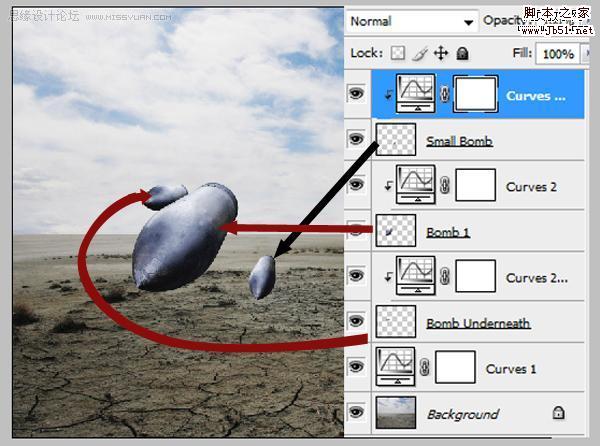Select the Bomb Underneath layer name
This screenshot has width=600, height=446.
pyautogui.click(x=478, y=323)
